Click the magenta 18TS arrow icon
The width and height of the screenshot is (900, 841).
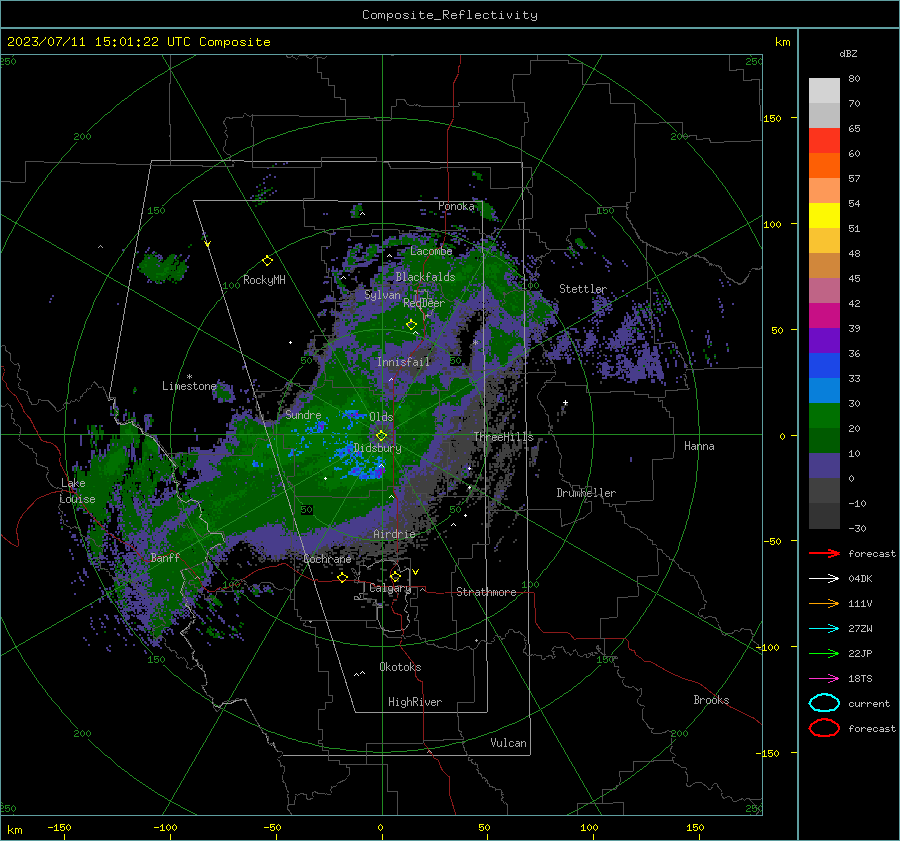point(824,679)
